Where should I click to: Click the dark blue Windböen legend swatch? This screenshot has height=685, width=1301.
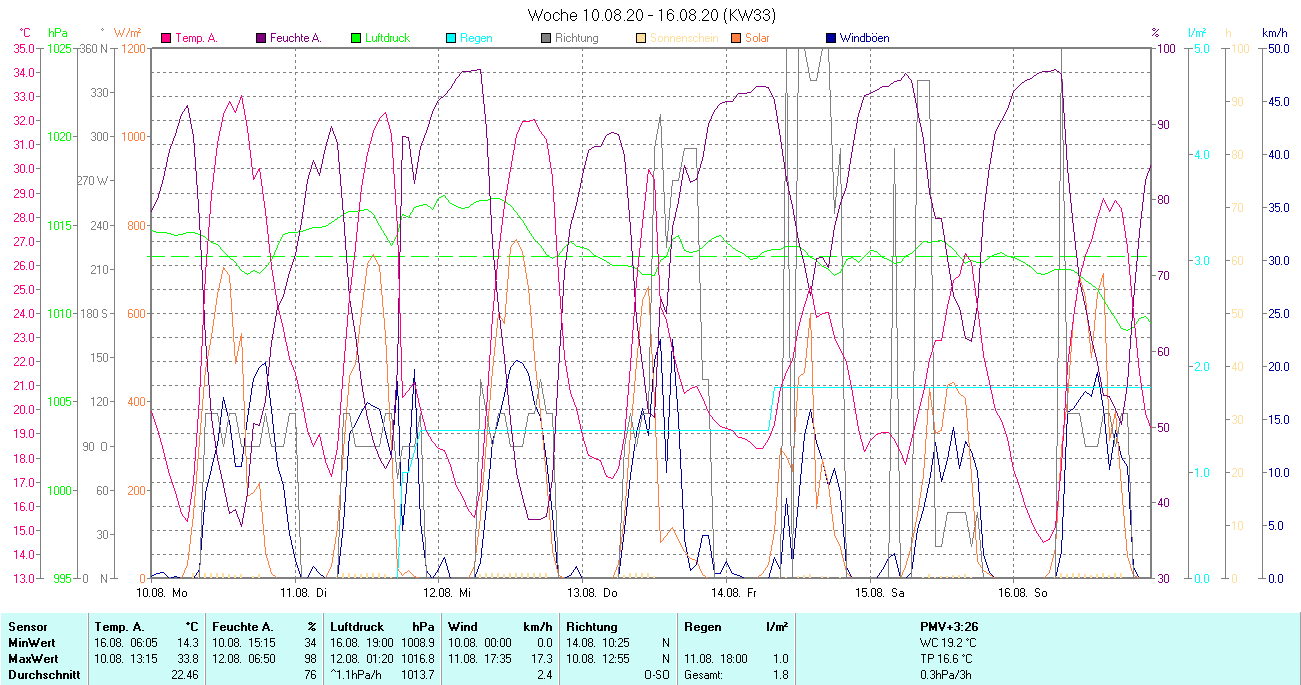[831, 38]
